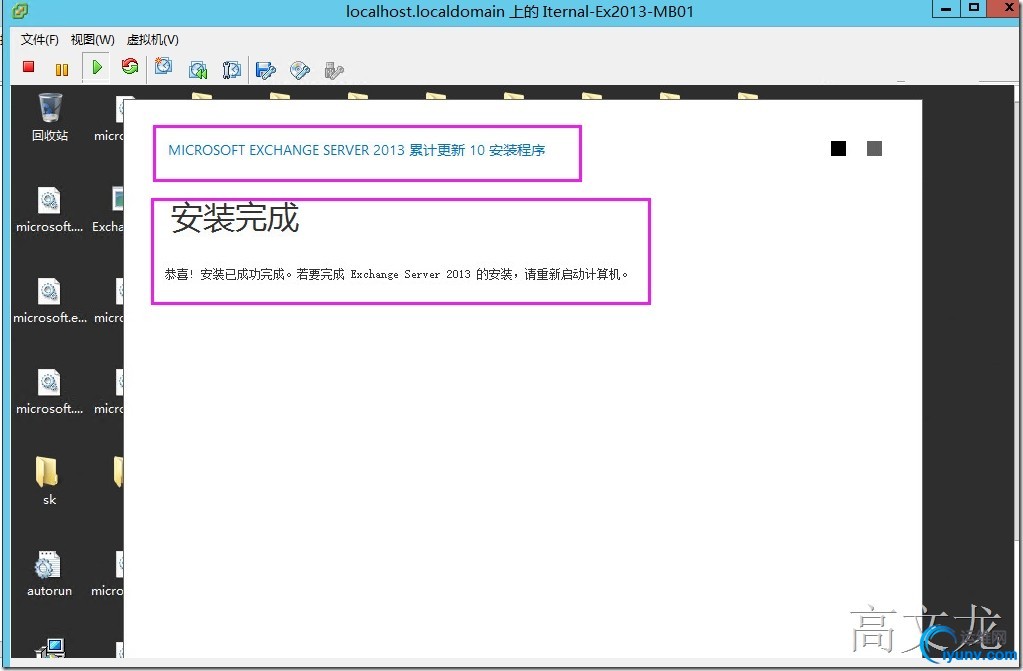
Task: Minimize the VM console window
Action: (947, 8)
